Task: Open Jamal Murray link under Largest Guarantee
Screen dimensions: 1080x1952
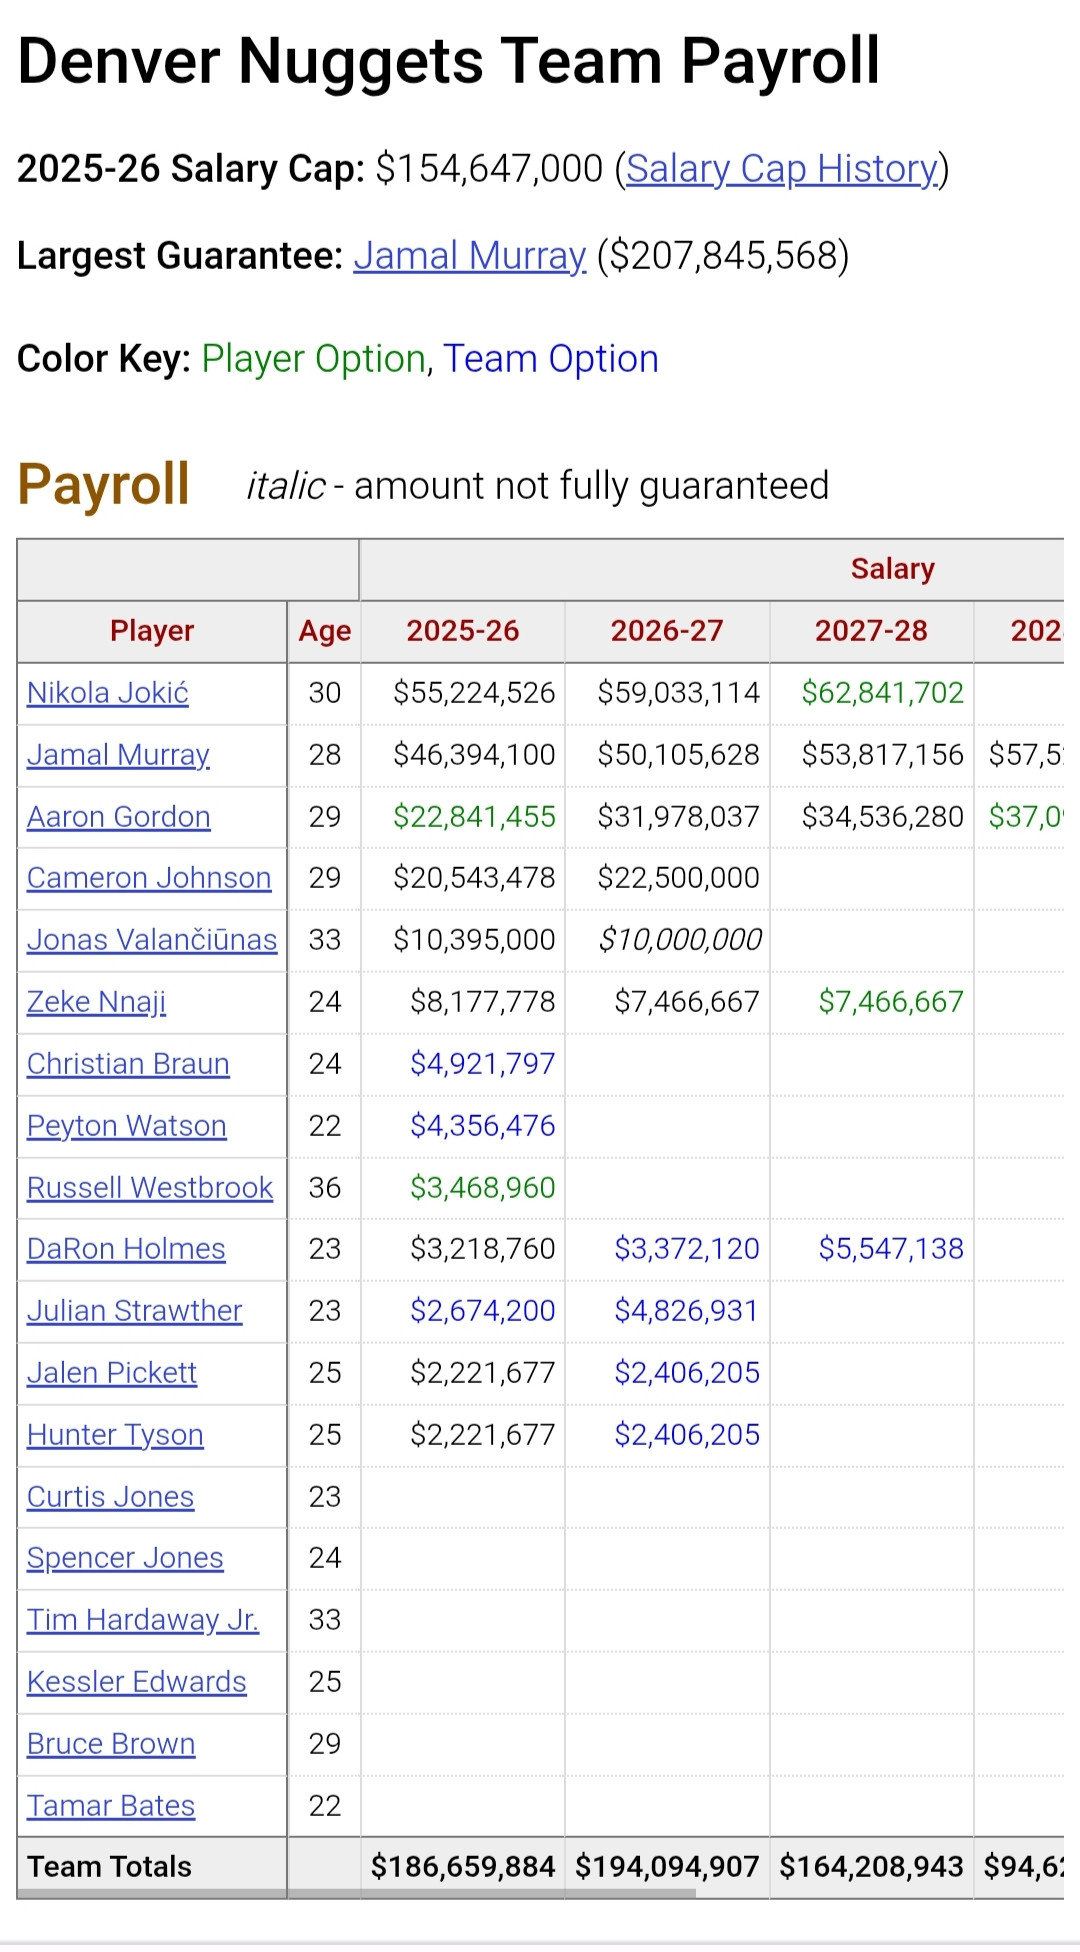Action: pos(469,256)
